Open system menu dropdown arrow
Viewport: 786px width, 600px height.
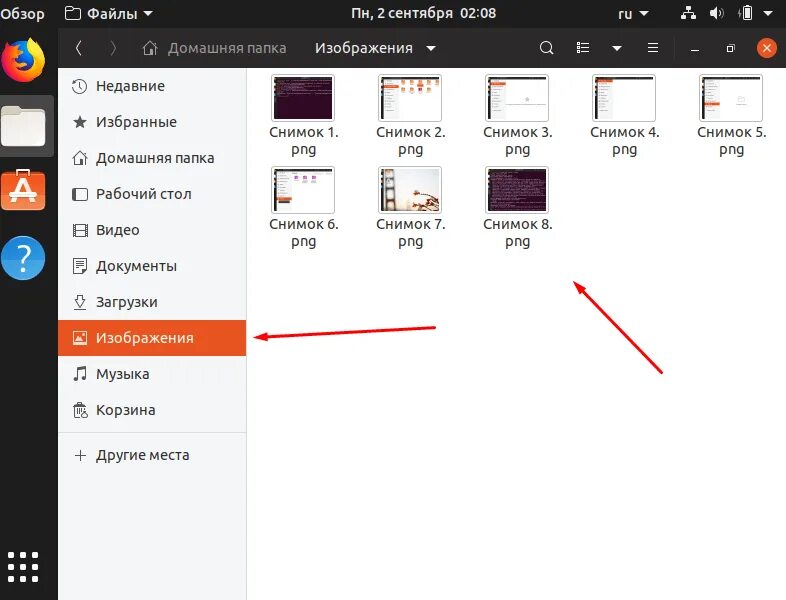point(768,14)
